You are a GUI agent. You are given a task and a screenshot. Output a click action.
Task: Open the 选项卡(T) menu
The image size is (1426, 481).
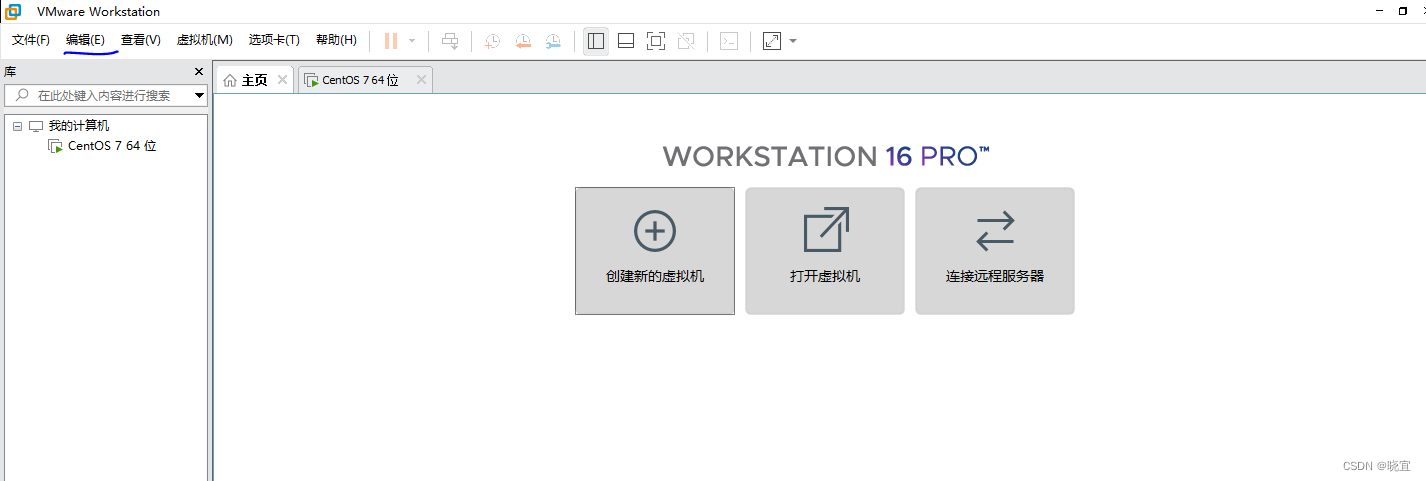coord(274,40)
